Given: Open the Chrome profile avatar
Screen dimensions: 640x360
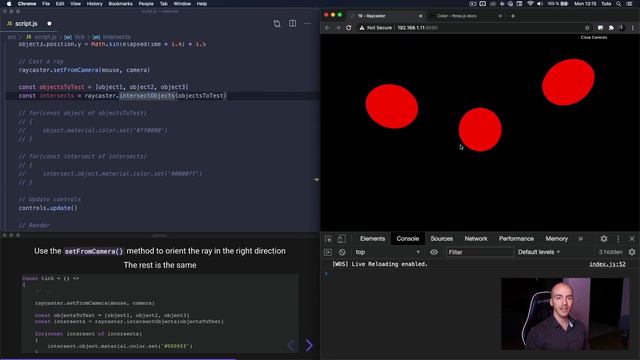Looking at the screenshot, I should click(622, 28).
